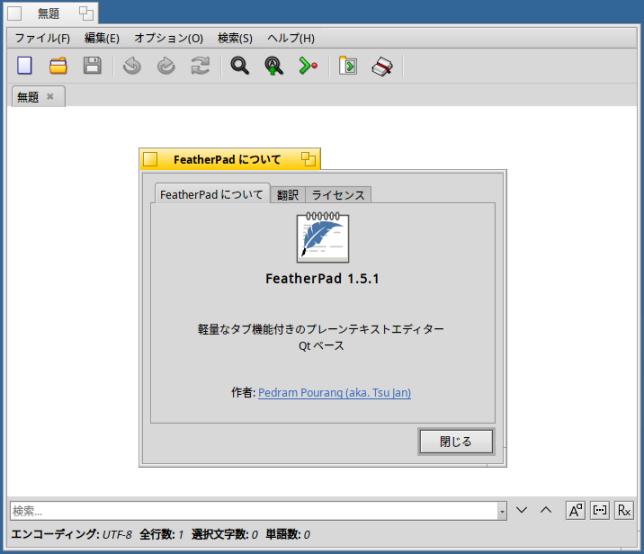
Task: Open the 編集(E) menu
Action: (101, 38)
